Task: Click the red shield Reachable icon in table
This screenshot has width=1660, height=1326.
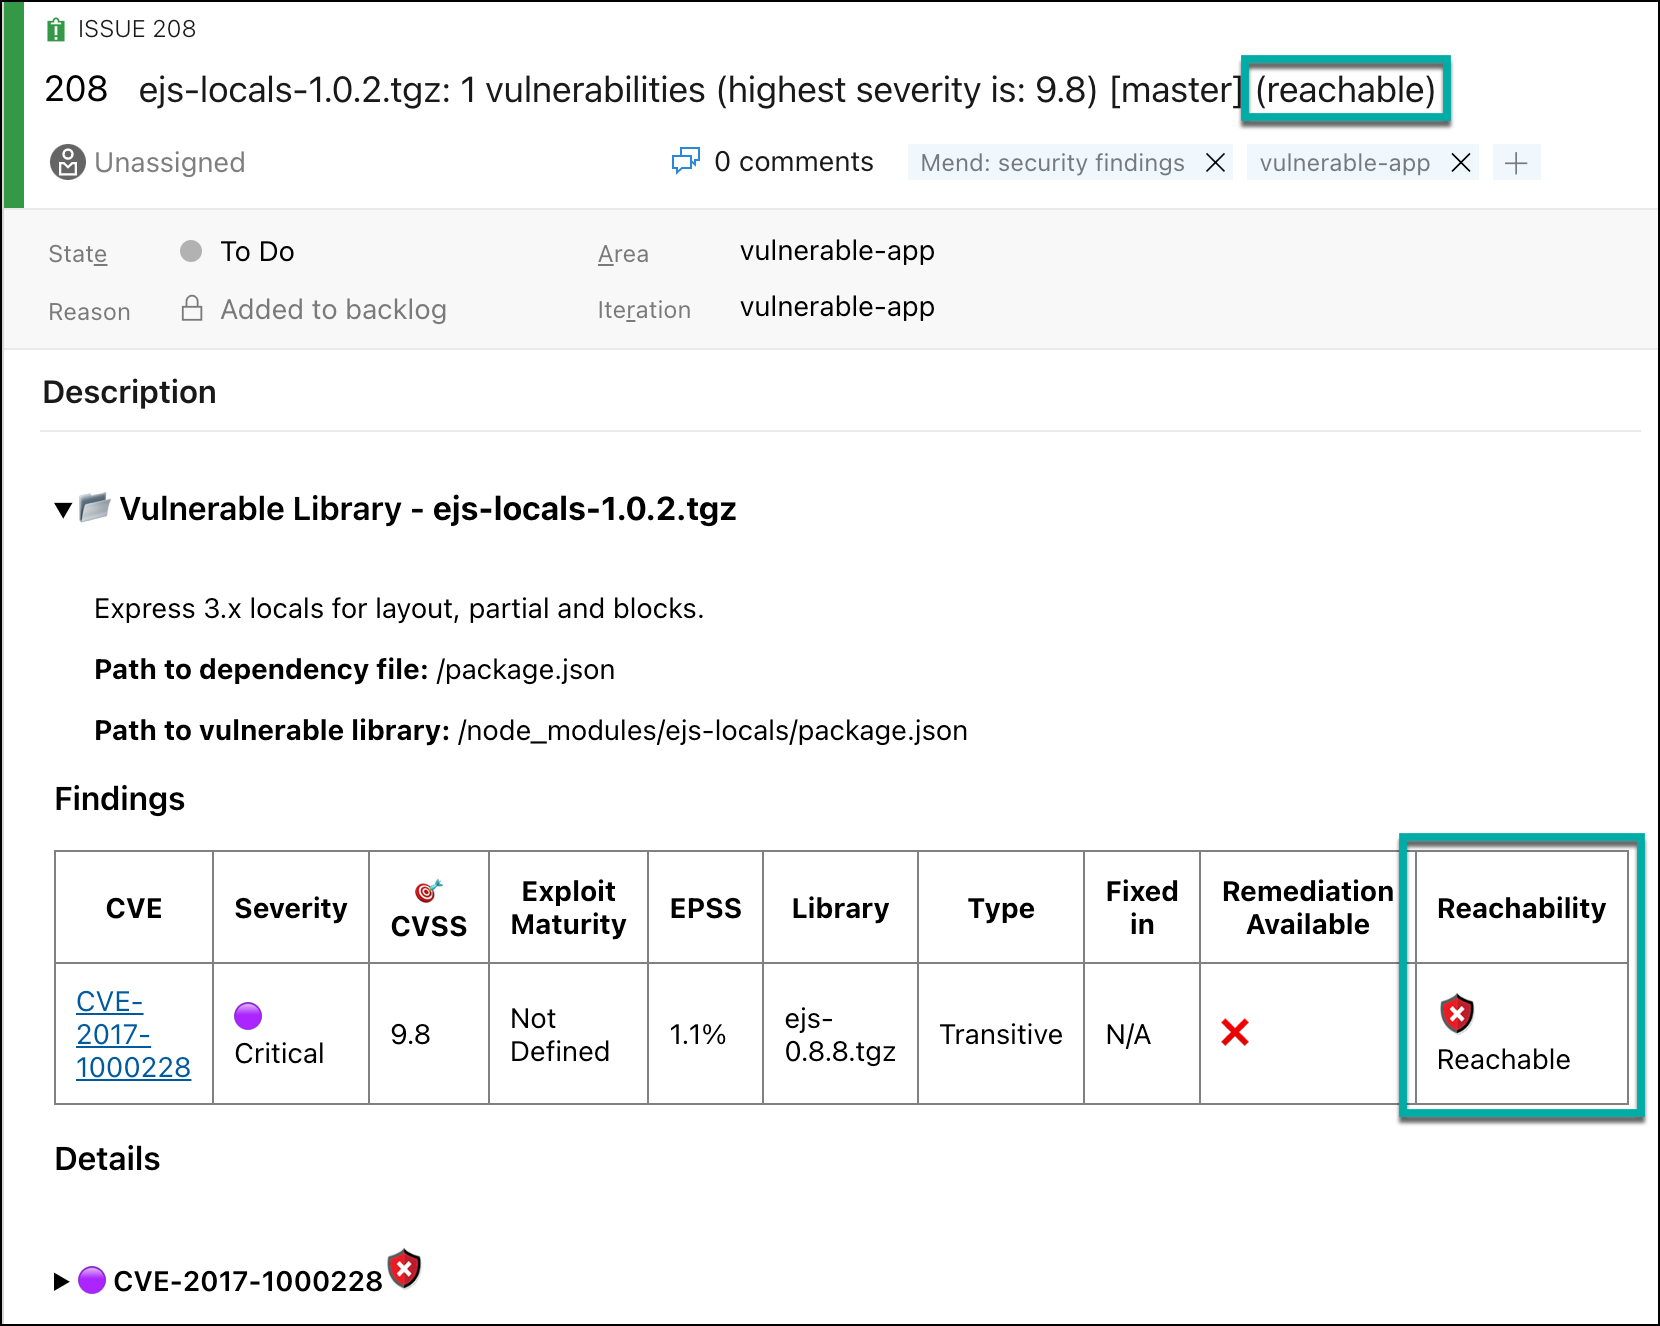Action: click(1457, 1014)
